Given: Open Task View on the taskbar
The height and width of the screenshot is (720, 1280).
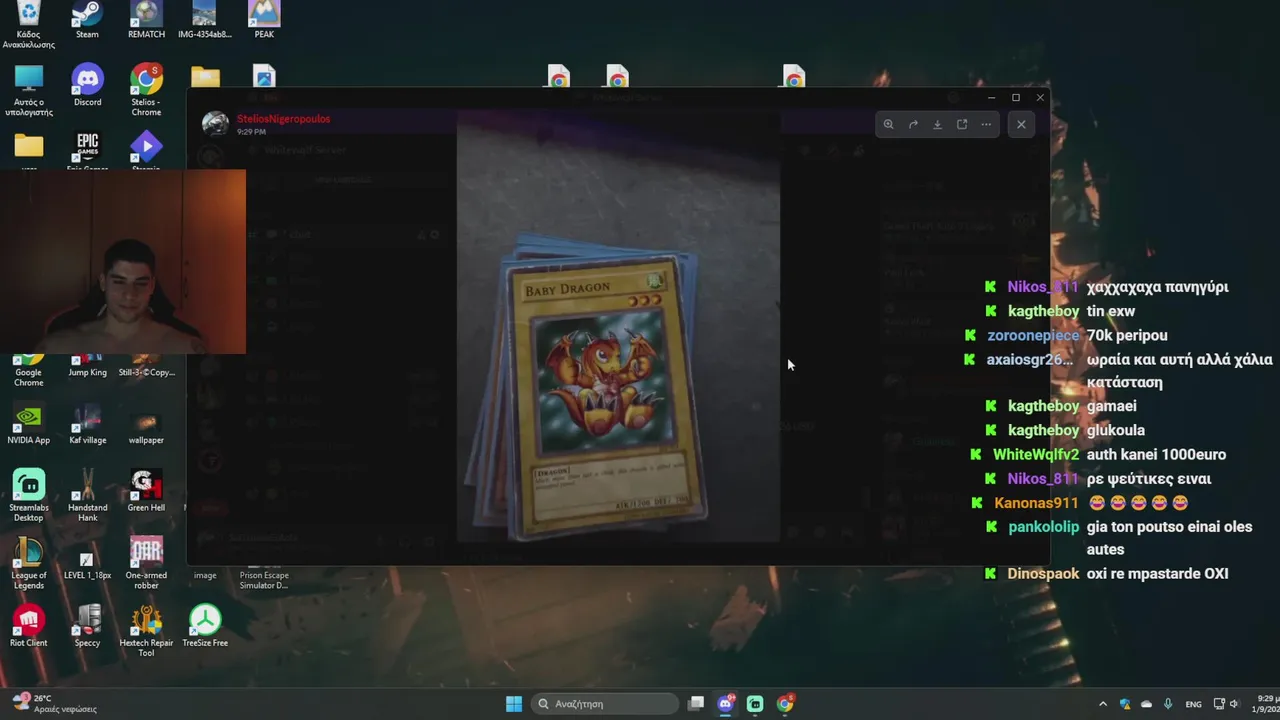Looking at the screenshot, I should (x=697, y=704).
